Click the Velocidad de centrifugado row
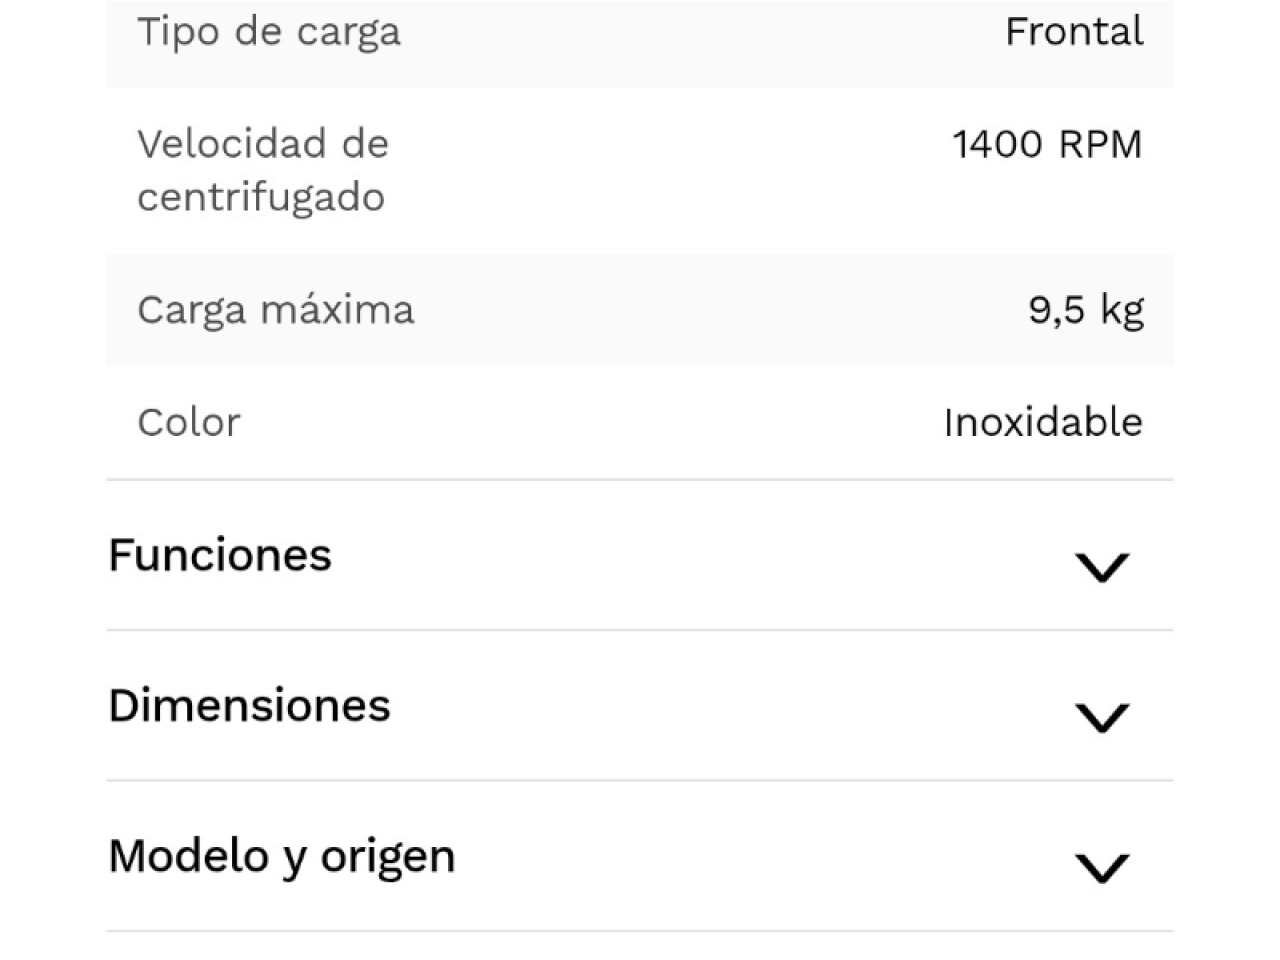1280x960 pixels. point(640,170)
